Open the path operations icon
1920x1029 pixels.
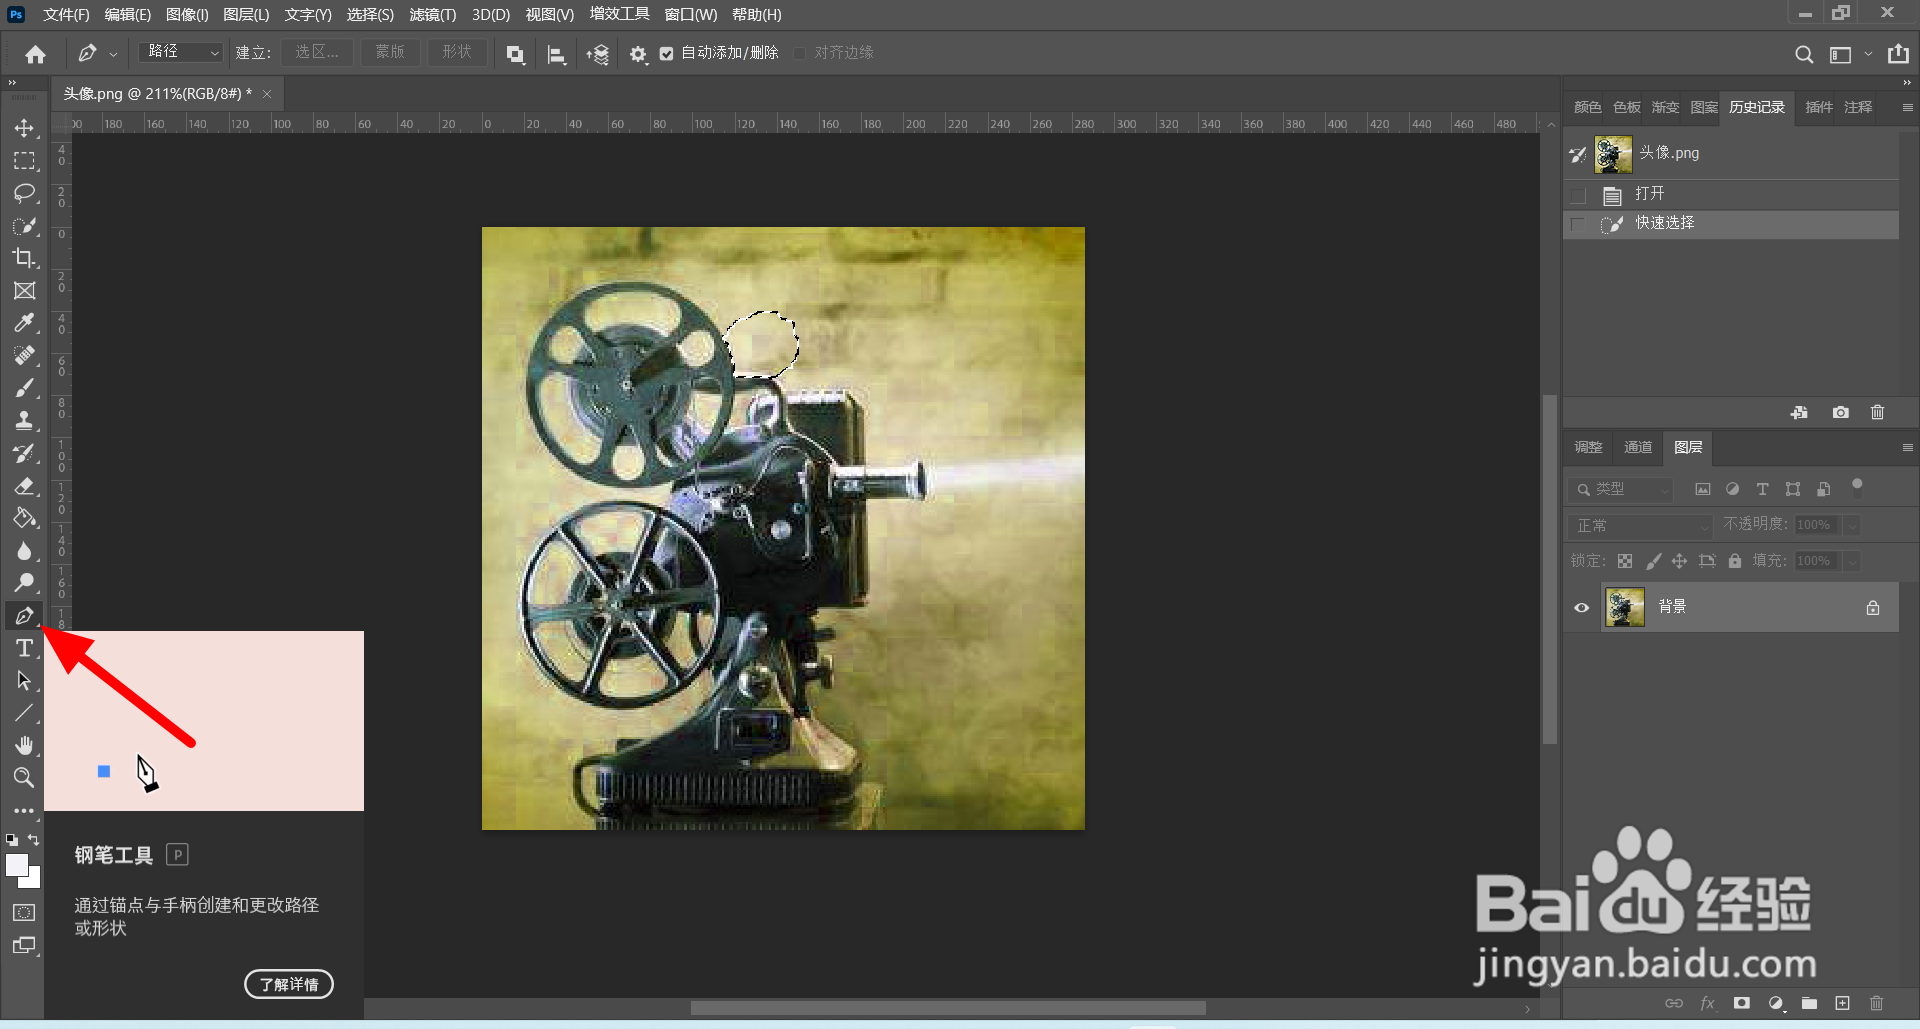tap(515, 54)
